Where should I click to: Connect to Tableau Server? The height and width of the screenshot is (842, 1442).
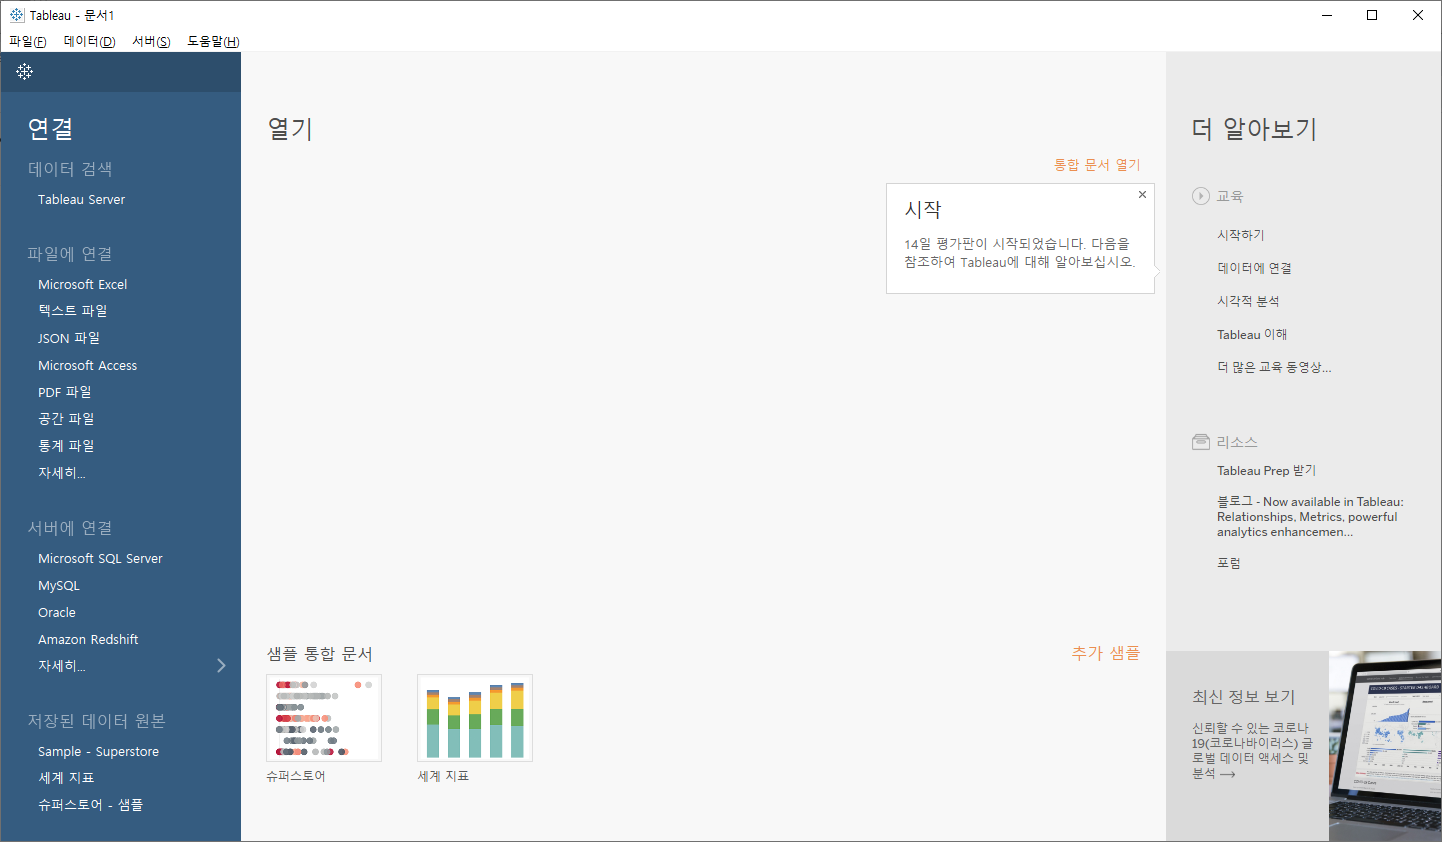[x=82, y=199]
